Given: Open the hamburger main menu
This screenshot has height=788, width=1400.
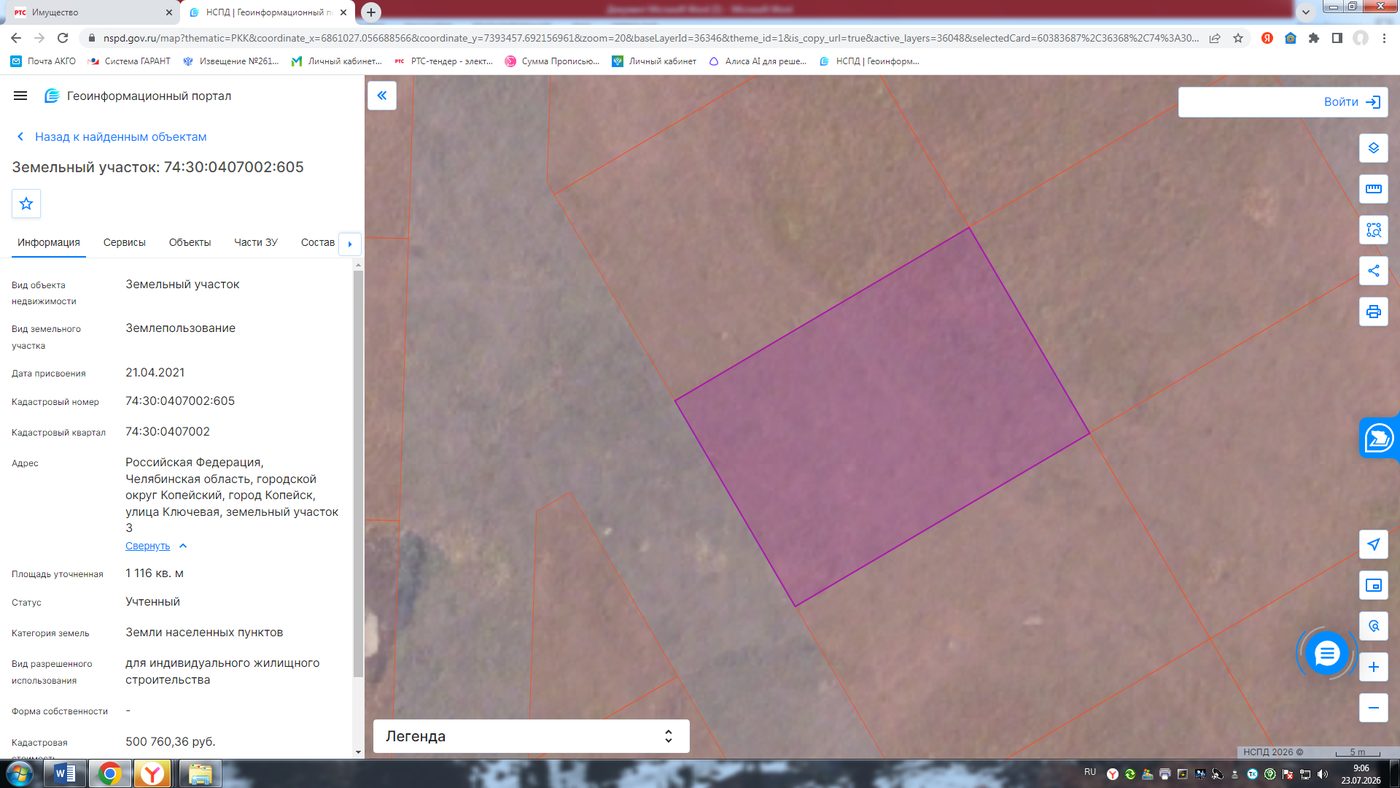Looking at the screenshot, I should (x=20, y=96).
